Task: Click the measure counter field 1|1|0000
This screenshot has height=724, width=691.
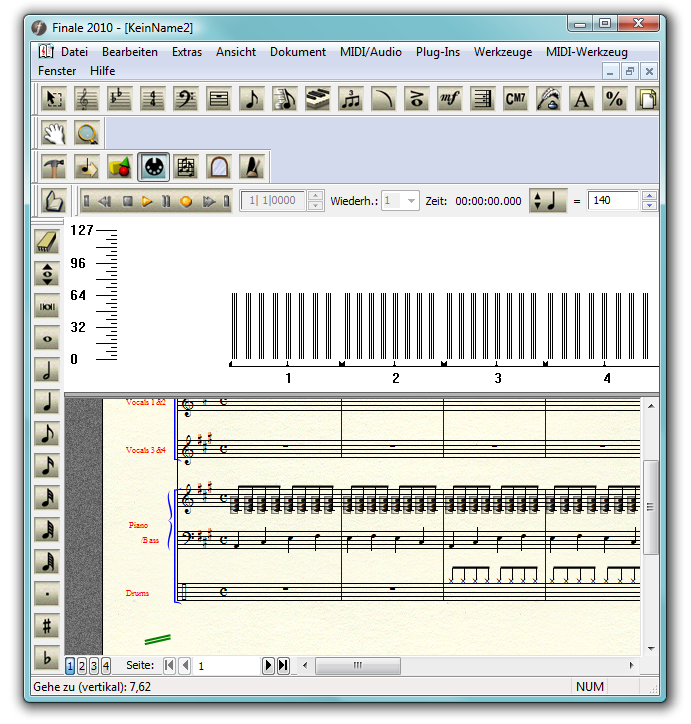Action: coord(273,200)
